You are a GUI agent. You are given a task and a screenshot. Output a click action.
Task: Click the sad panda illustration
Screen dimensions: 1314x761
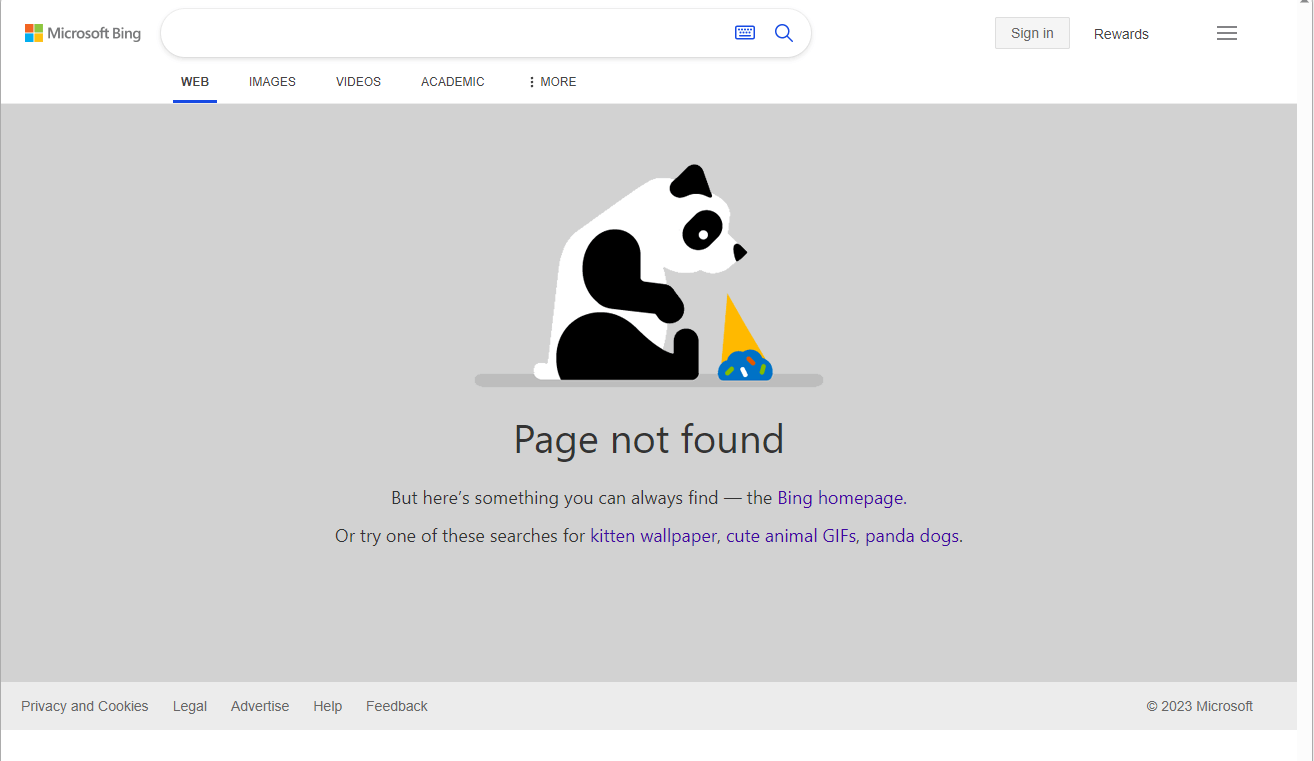(648, 275)
